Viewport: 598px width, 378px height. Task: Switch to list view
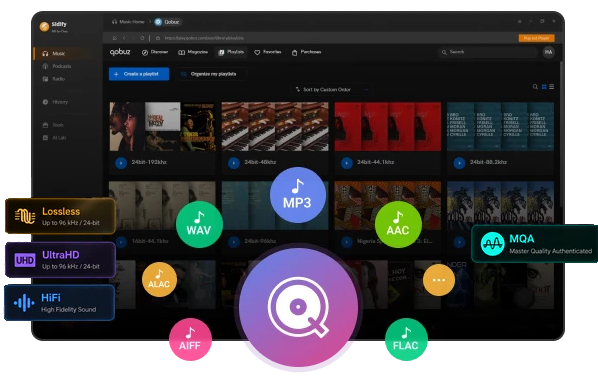(551, 87)
